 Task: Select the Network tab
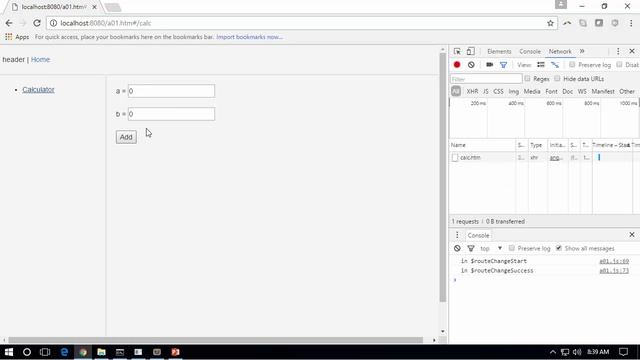pyautogui.click(x=560, y=51)
